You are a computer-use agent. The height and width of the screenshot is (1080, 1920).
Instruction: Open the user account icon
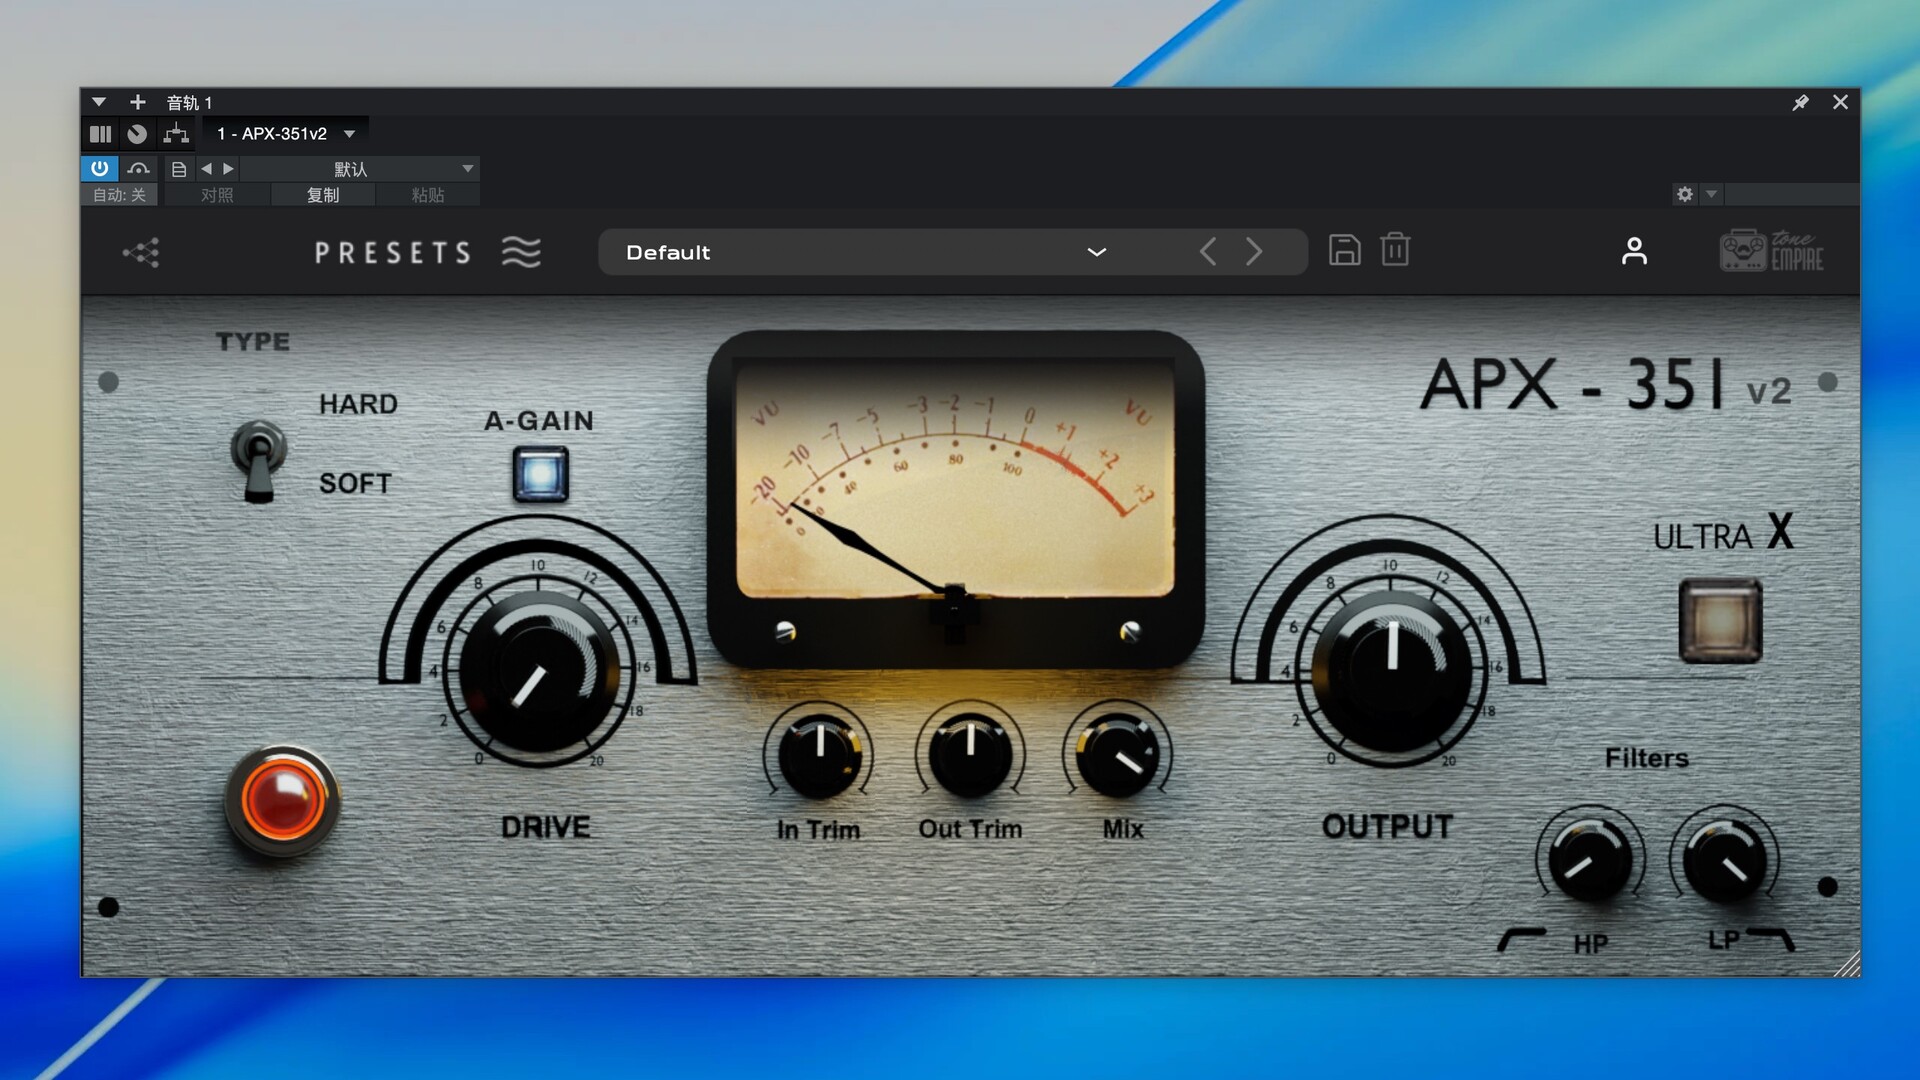[x=1634, y=251]
